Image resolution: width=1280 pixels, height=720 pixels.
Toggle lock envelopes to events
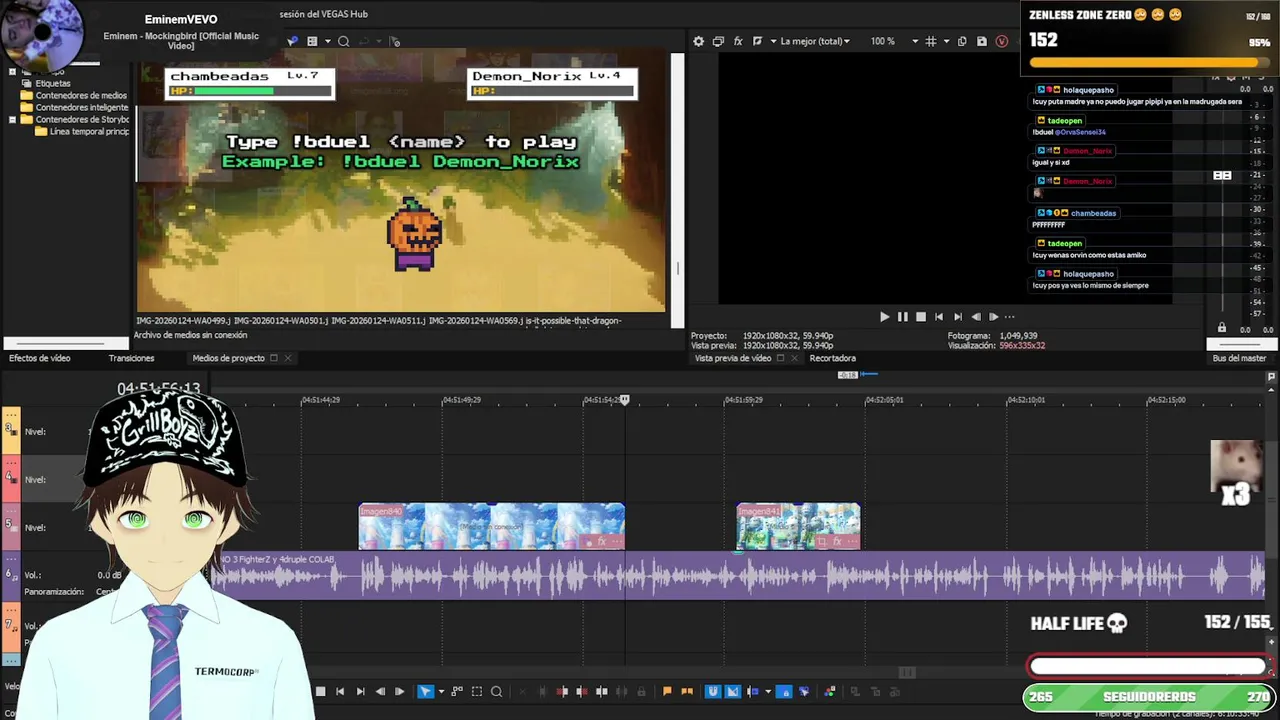(784, 691)
